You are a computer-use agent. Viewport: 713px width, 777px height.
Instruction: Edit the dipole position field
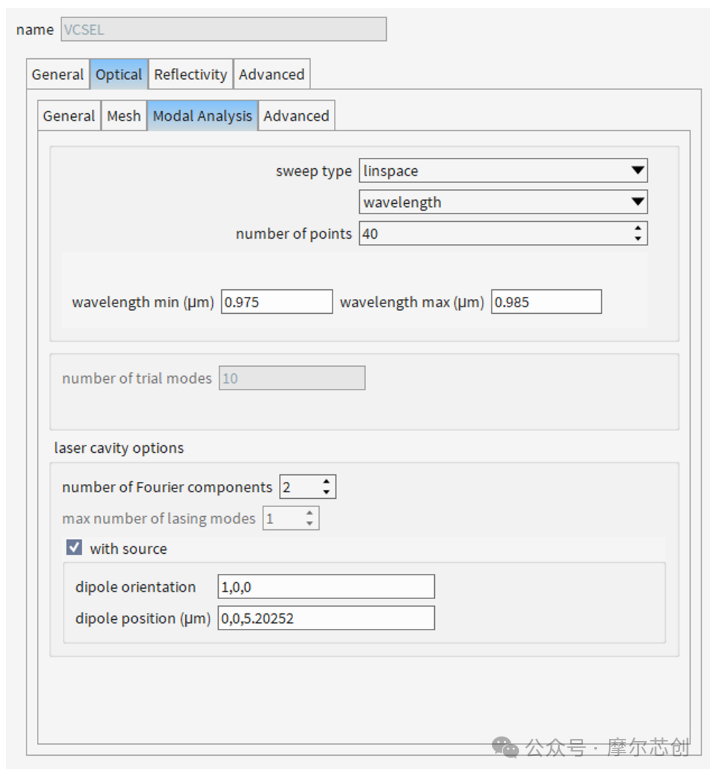tap(326, 618)
